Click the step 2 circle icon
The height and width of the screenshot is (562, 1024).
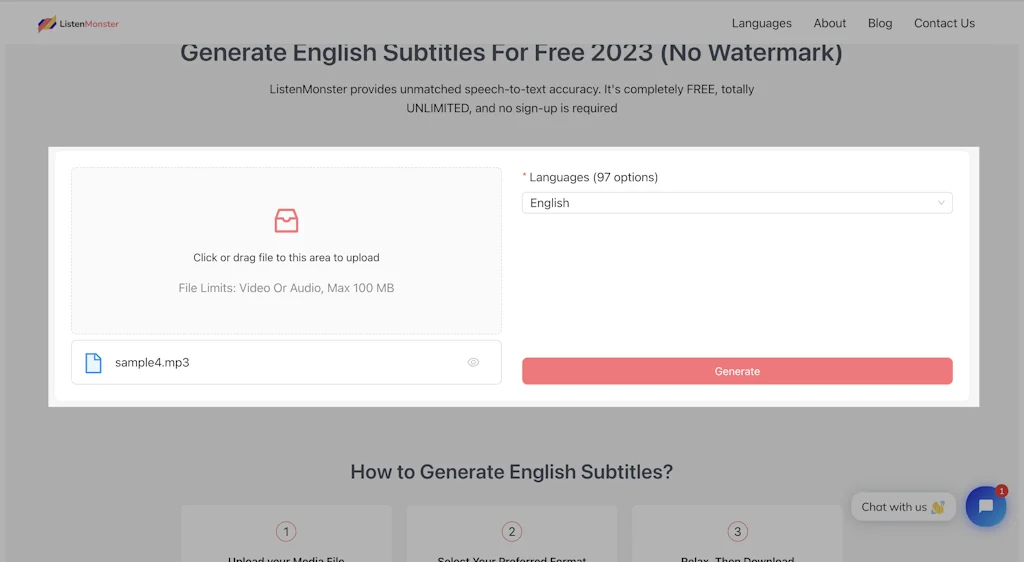pos(512,532)
